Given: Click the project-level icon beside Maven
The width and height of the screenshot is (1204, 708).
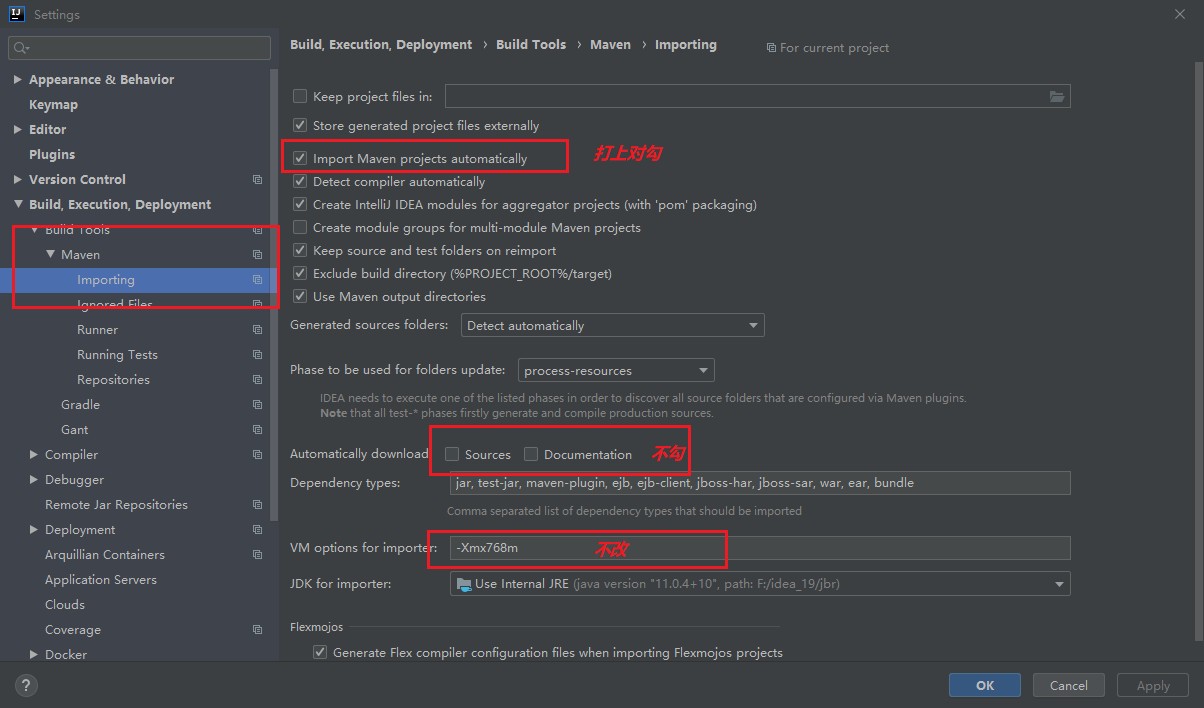Looking at the screenshot, I should coord(257,255).
